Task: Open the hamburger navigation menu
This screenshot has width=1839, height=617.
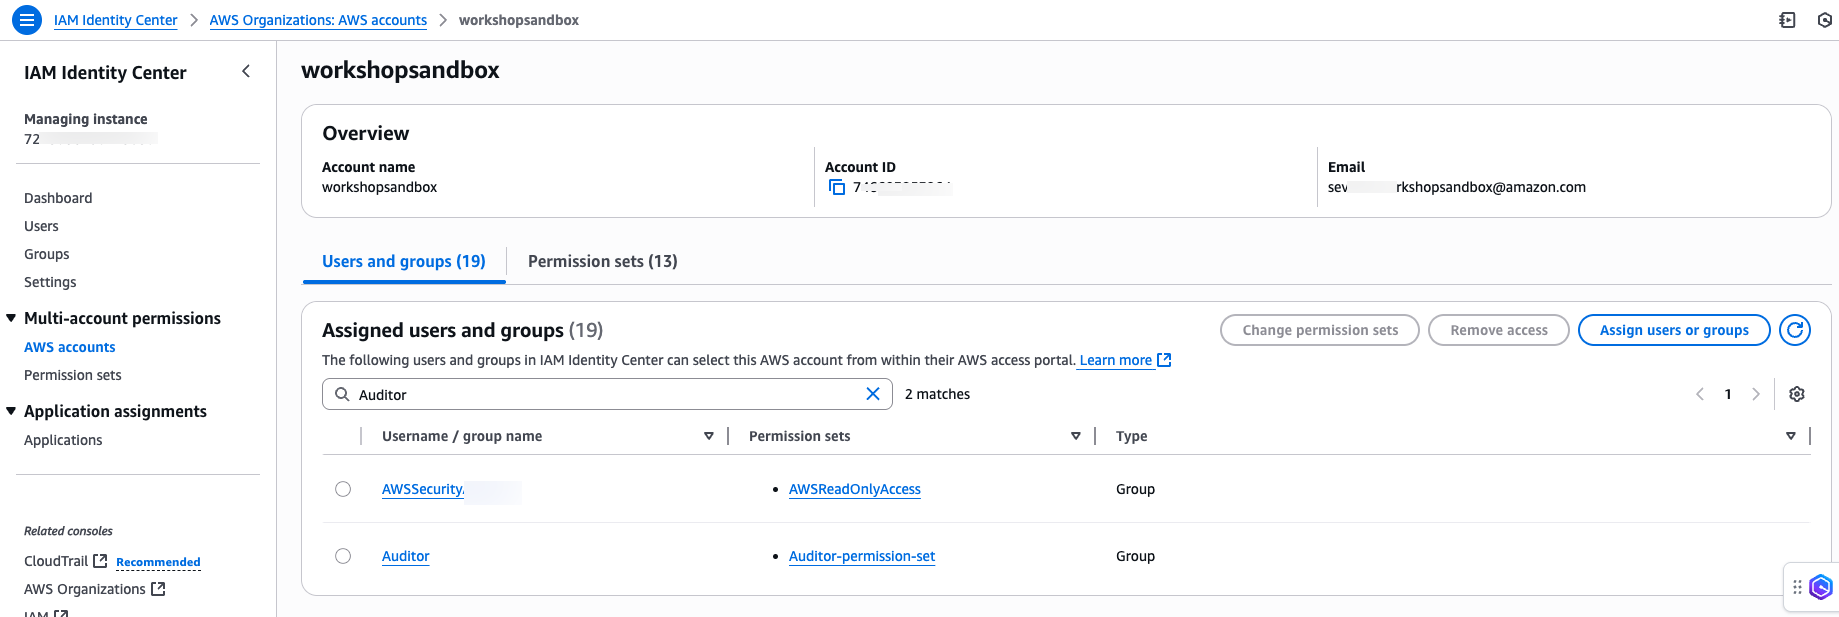Action: [x=26, y=20]
